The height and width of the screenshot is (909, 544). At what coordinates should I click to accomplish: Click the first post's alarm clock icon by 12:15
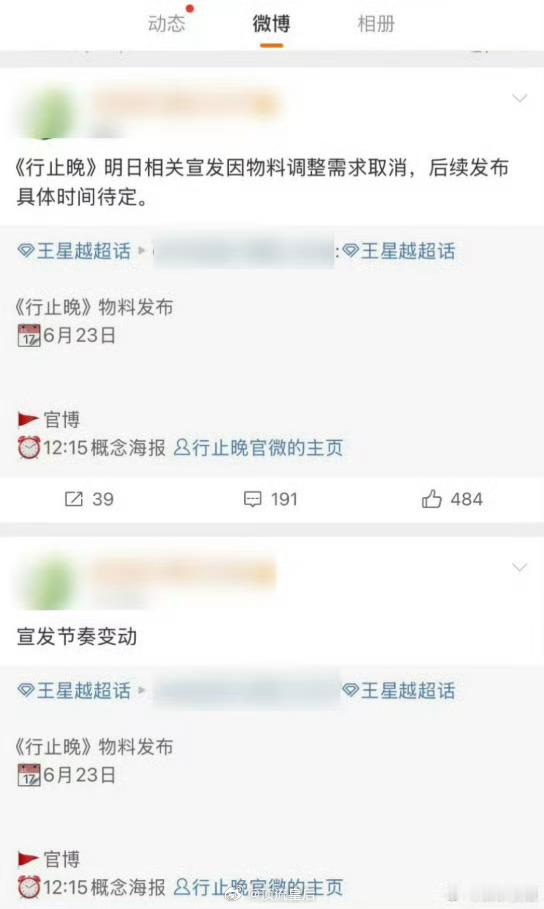click(29, 448)
